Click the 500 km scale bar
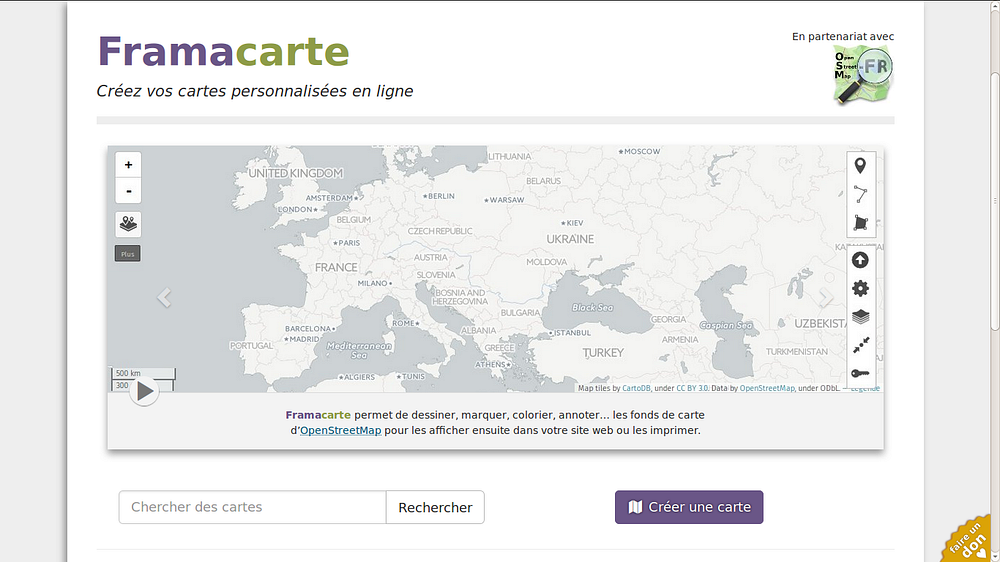This screenshot has width=1000, height=562. tap(143, 373)
